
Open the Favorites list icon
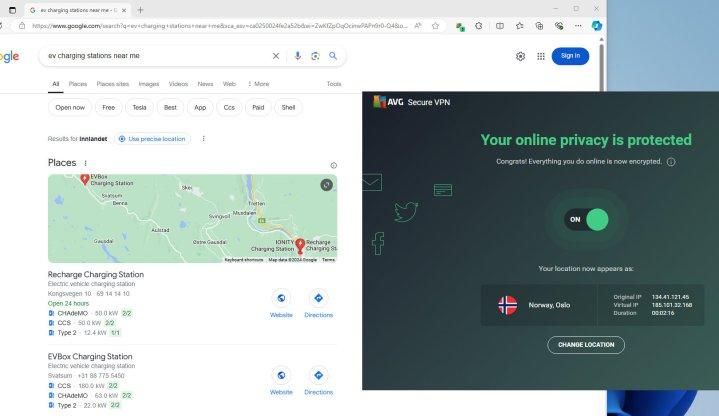520,26
